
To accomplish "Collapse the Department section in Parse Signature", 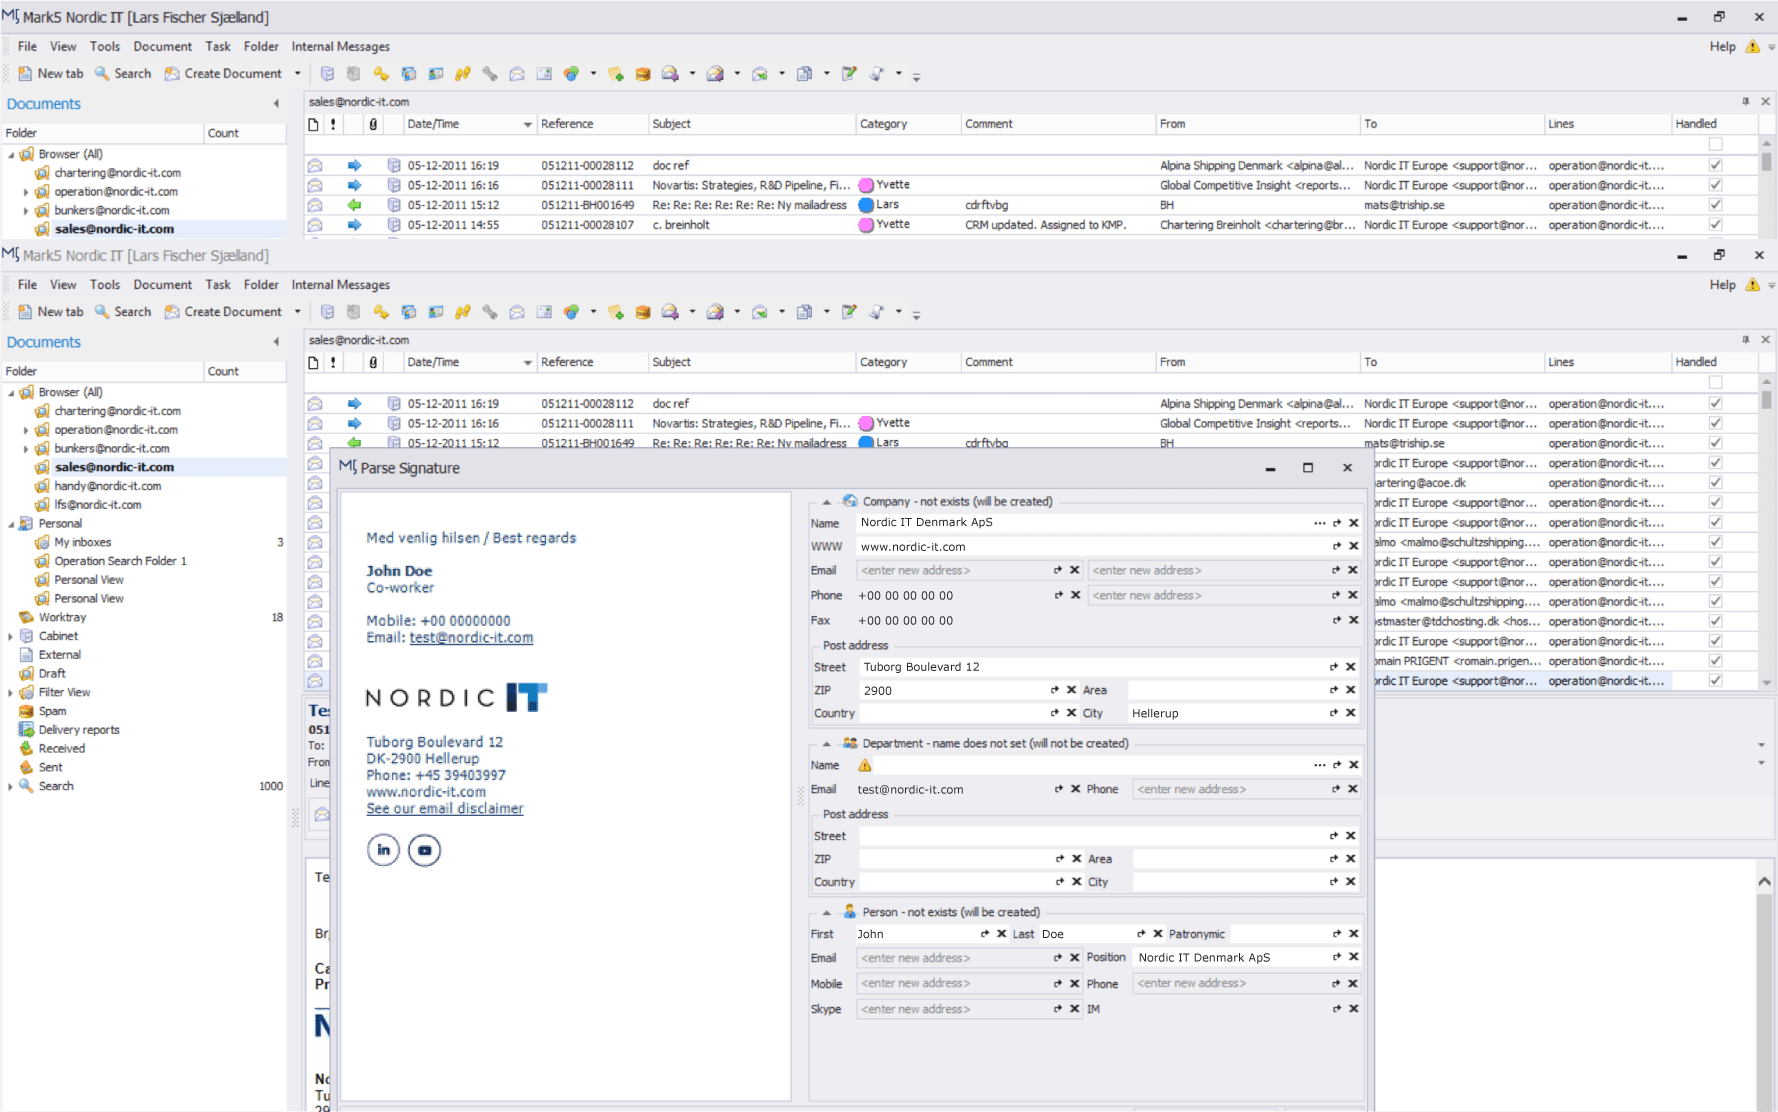I will (x=826, y=744).
